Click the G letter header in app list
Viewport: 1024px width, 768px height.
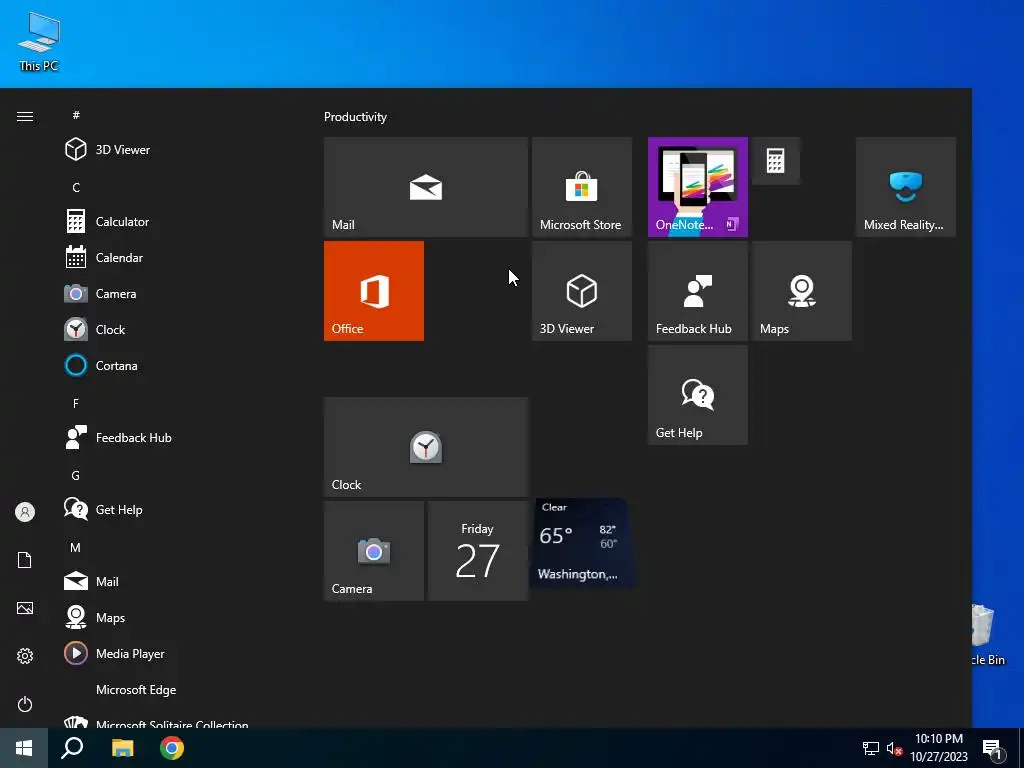(76, 475)
